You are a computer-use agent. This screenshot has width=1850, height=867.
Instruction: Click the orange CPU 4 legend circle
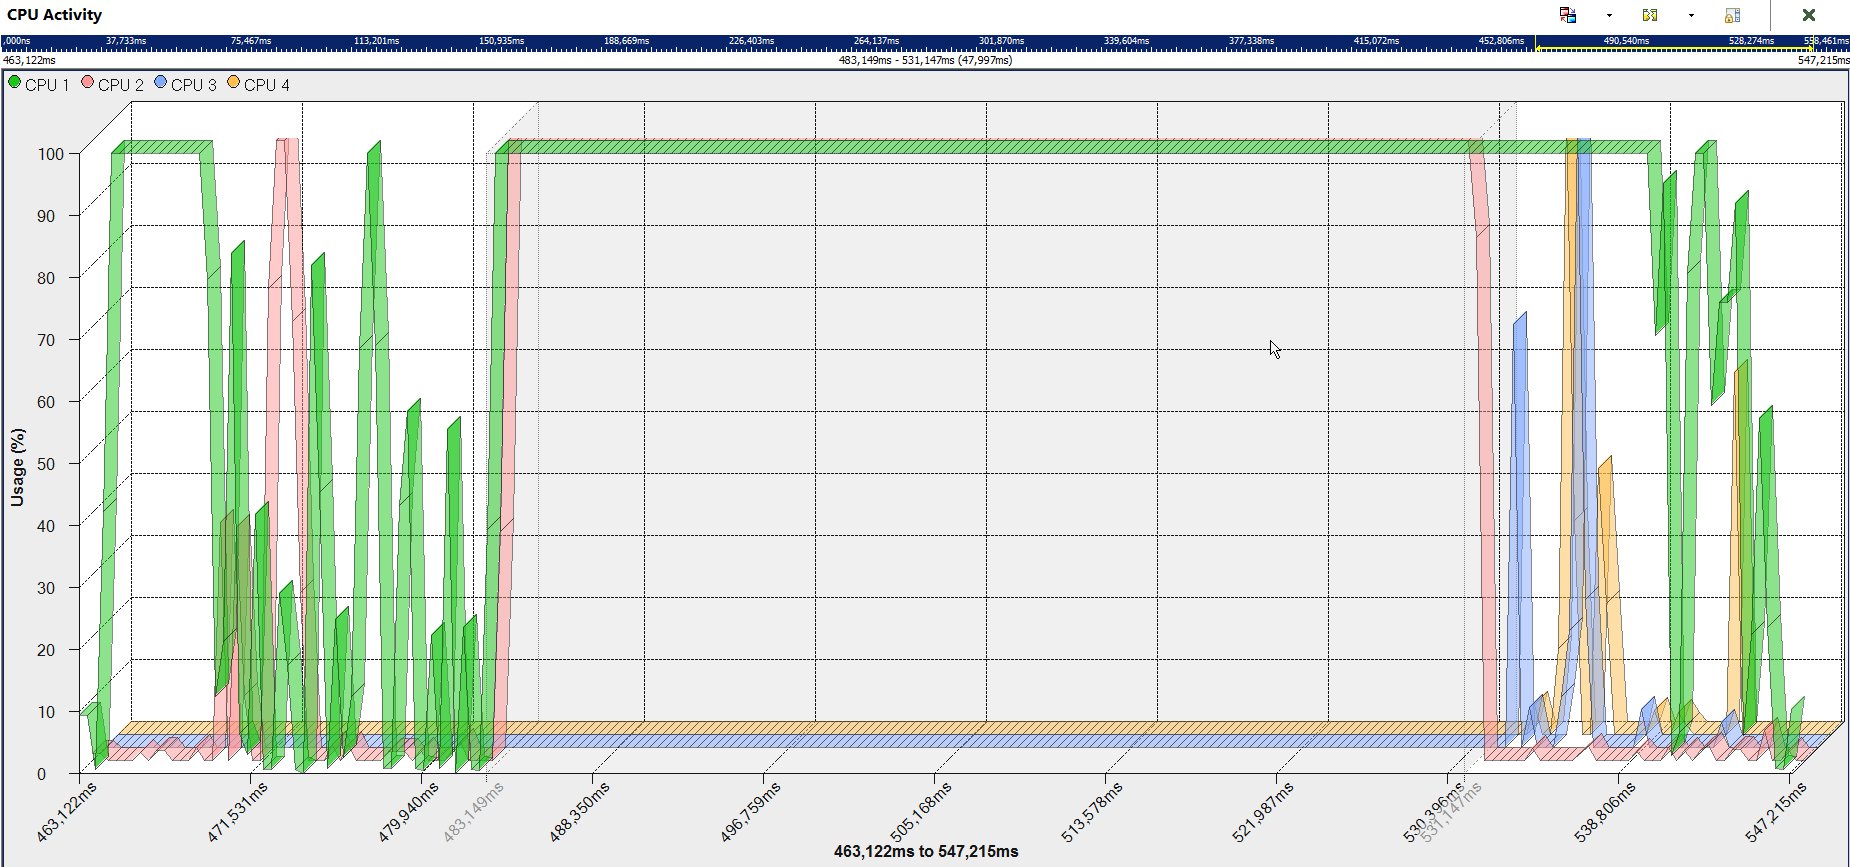[x=234, y=83]
